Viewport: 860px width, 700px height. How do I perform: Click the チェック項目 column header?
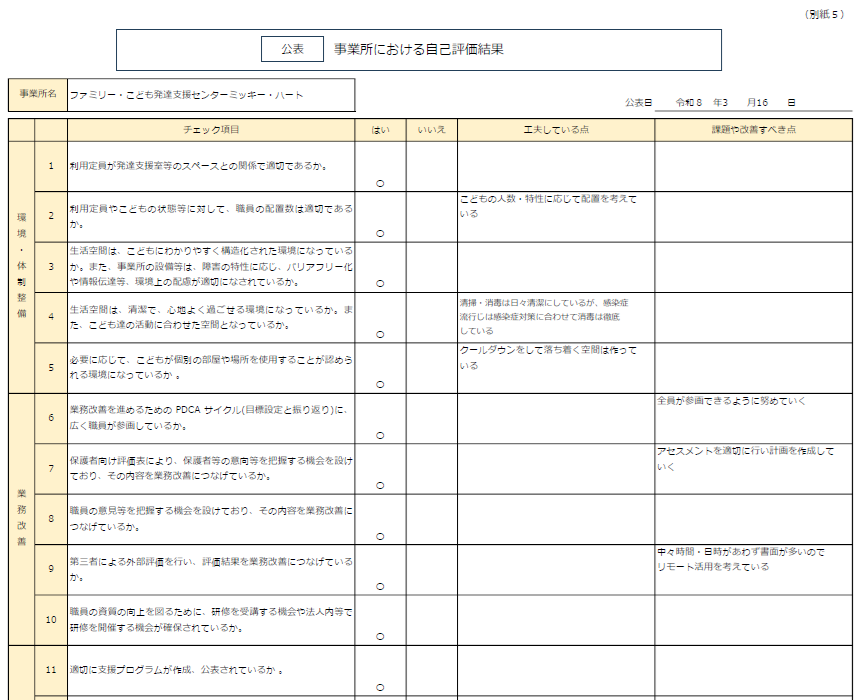point(211,130)
